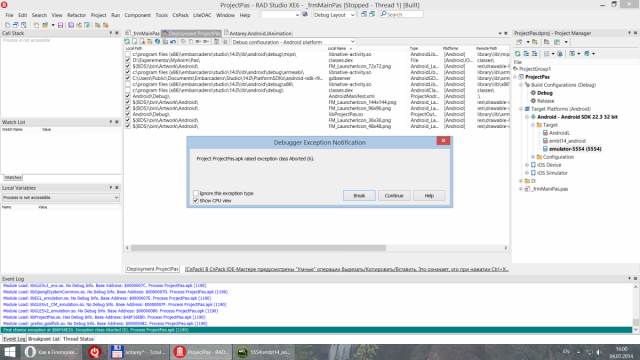Switch to the Breakpoint List tab
640x360 pixels.
[44, 339]
